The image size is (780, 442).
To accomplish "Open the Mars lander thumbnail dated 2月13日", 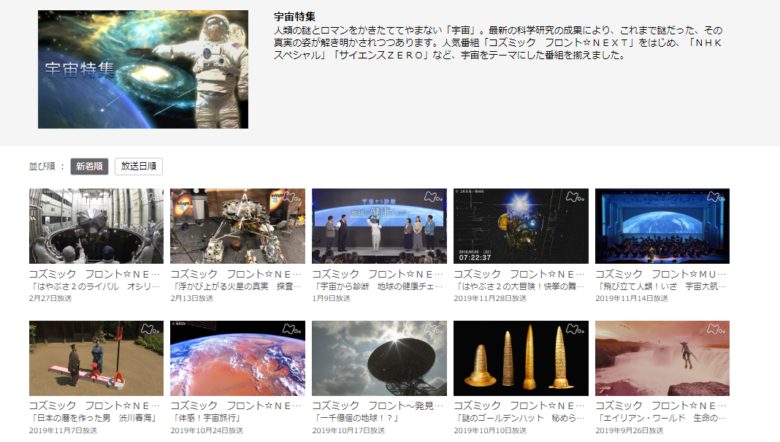I will coord(238,226).
